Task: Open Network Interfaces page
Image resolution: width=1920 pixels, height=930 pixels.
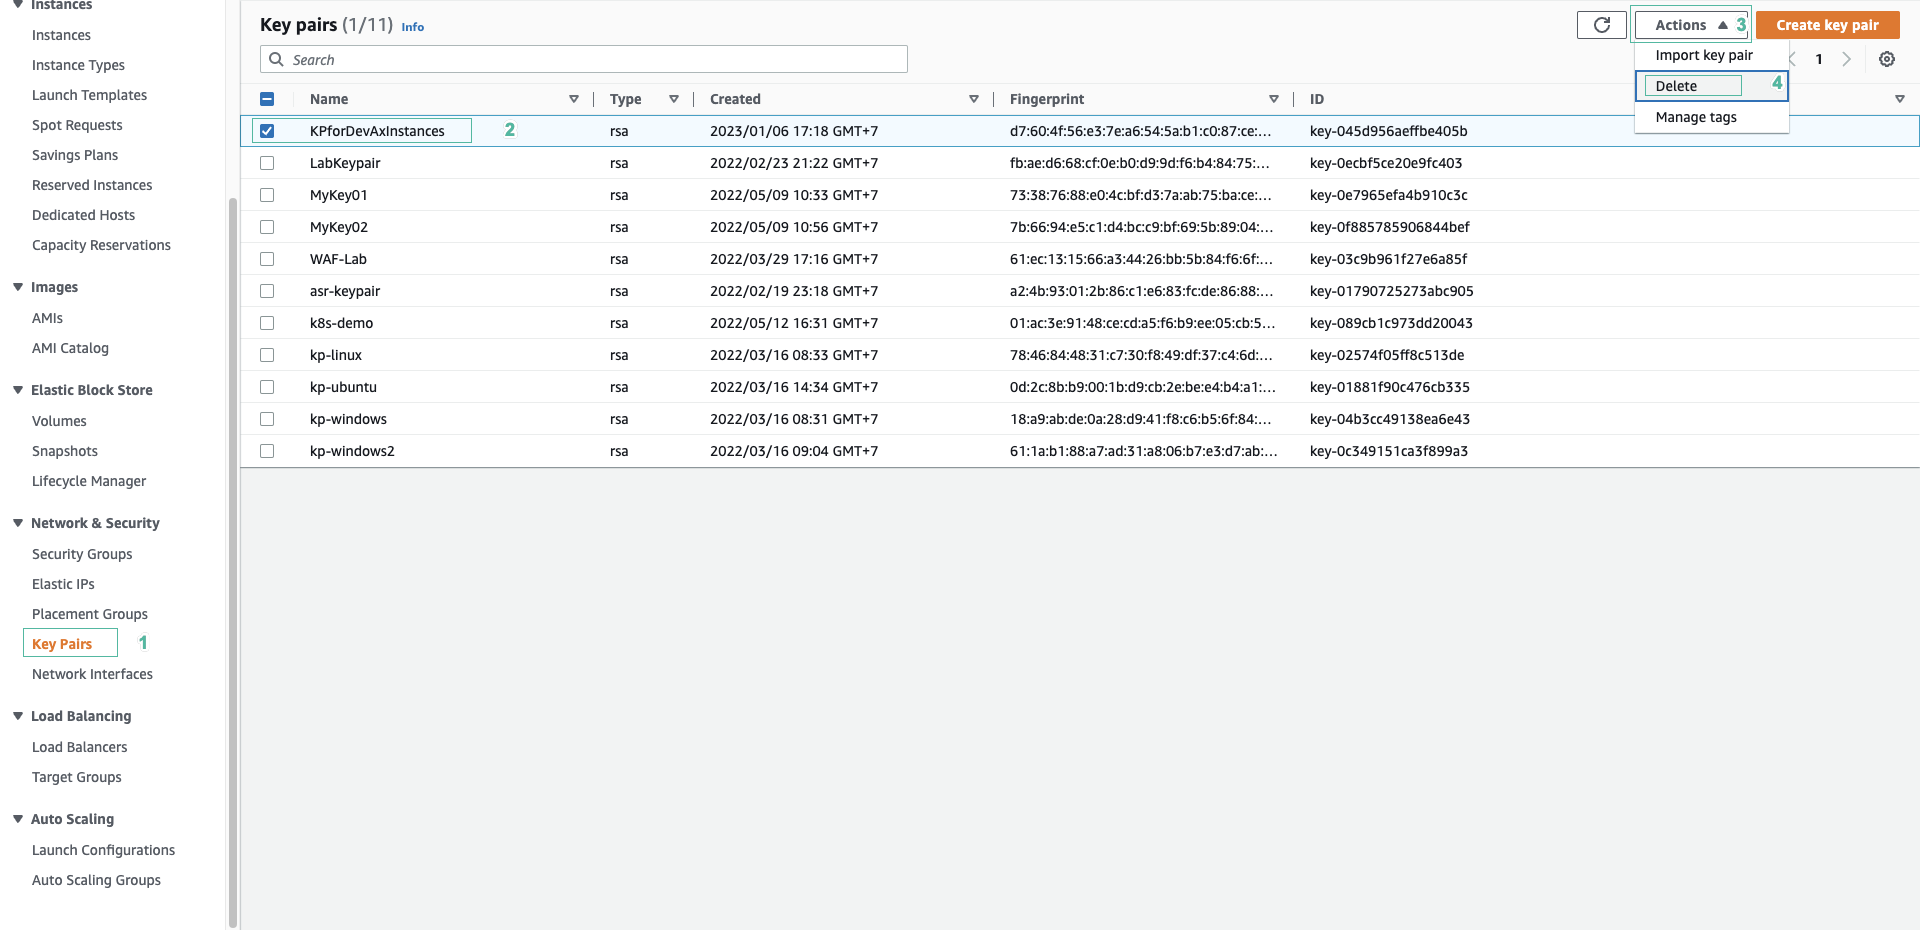Action: [92, 674]
